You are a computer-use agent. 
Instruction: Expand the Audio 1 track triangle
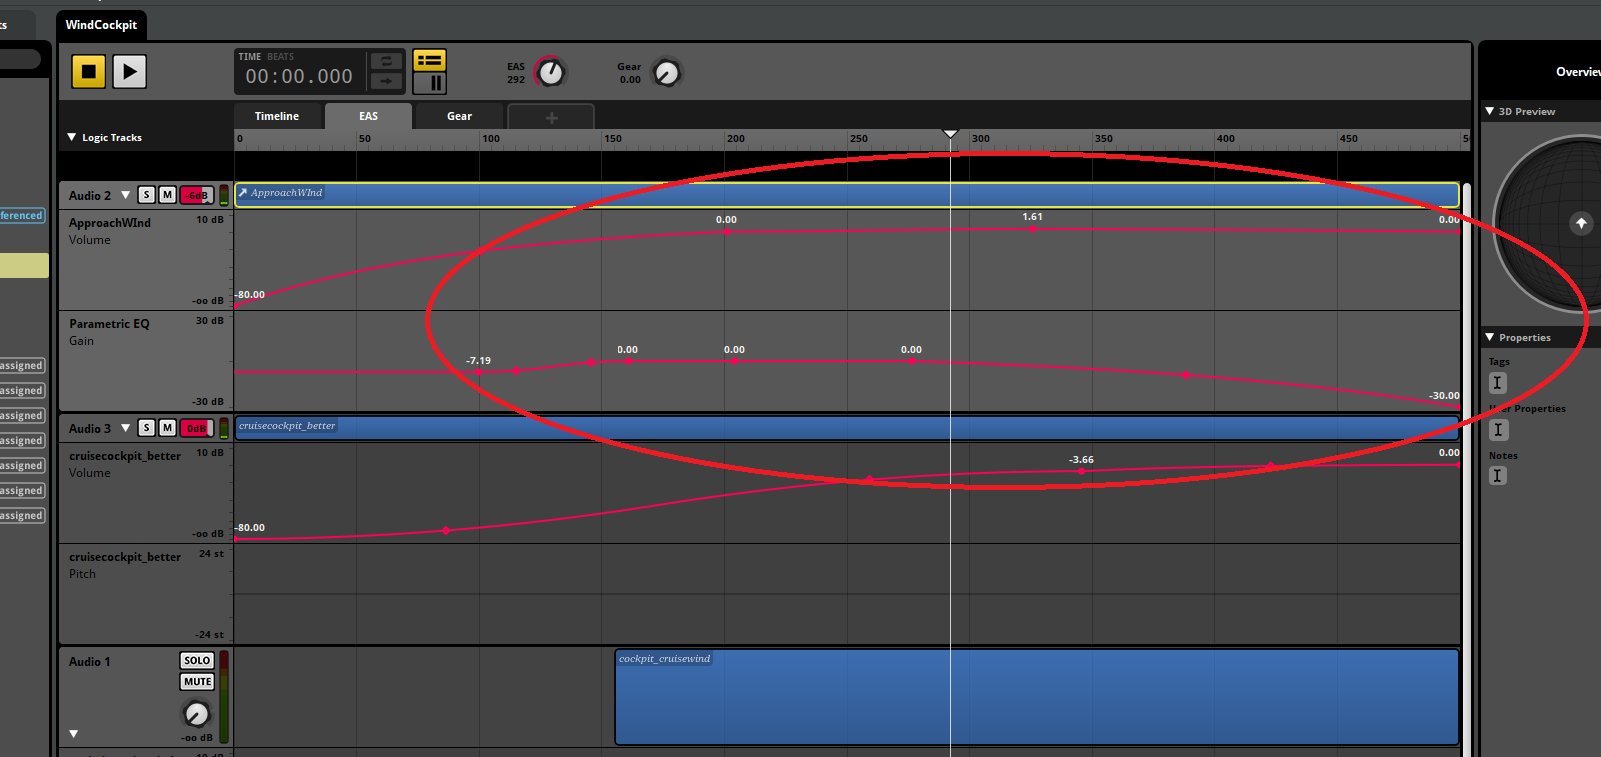(x=73, y=734)
